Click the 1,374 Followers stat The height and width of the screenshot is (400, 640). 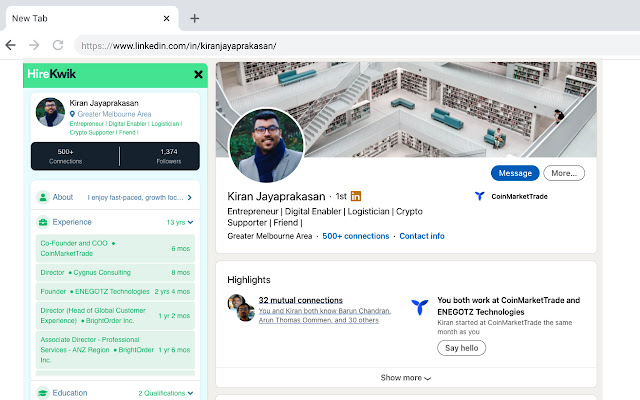[x=169, y=156]
